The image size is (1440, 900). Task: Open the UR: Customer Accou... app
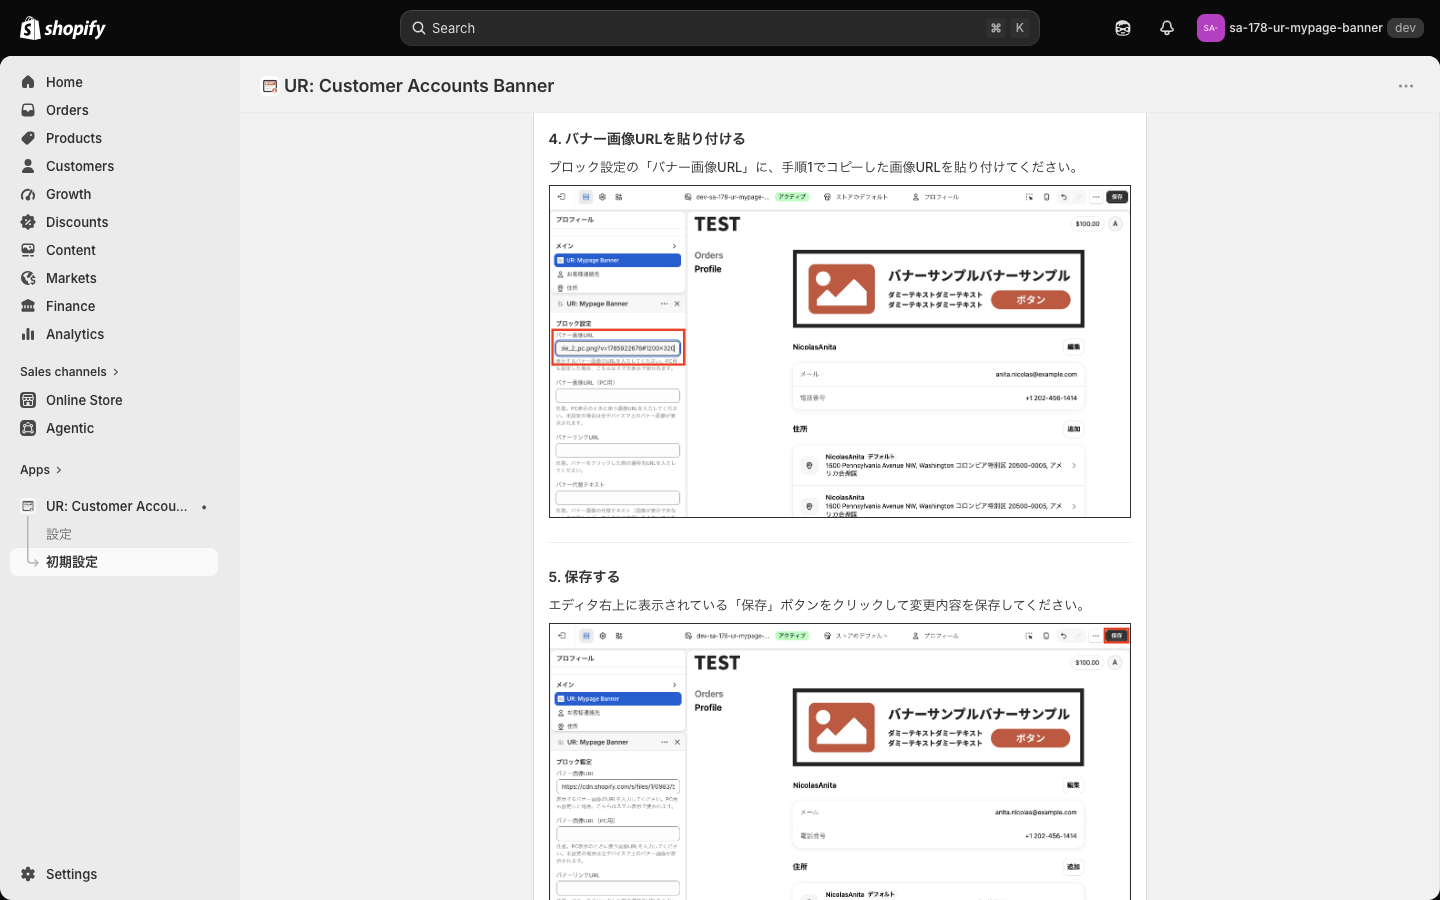click(116, 506)
